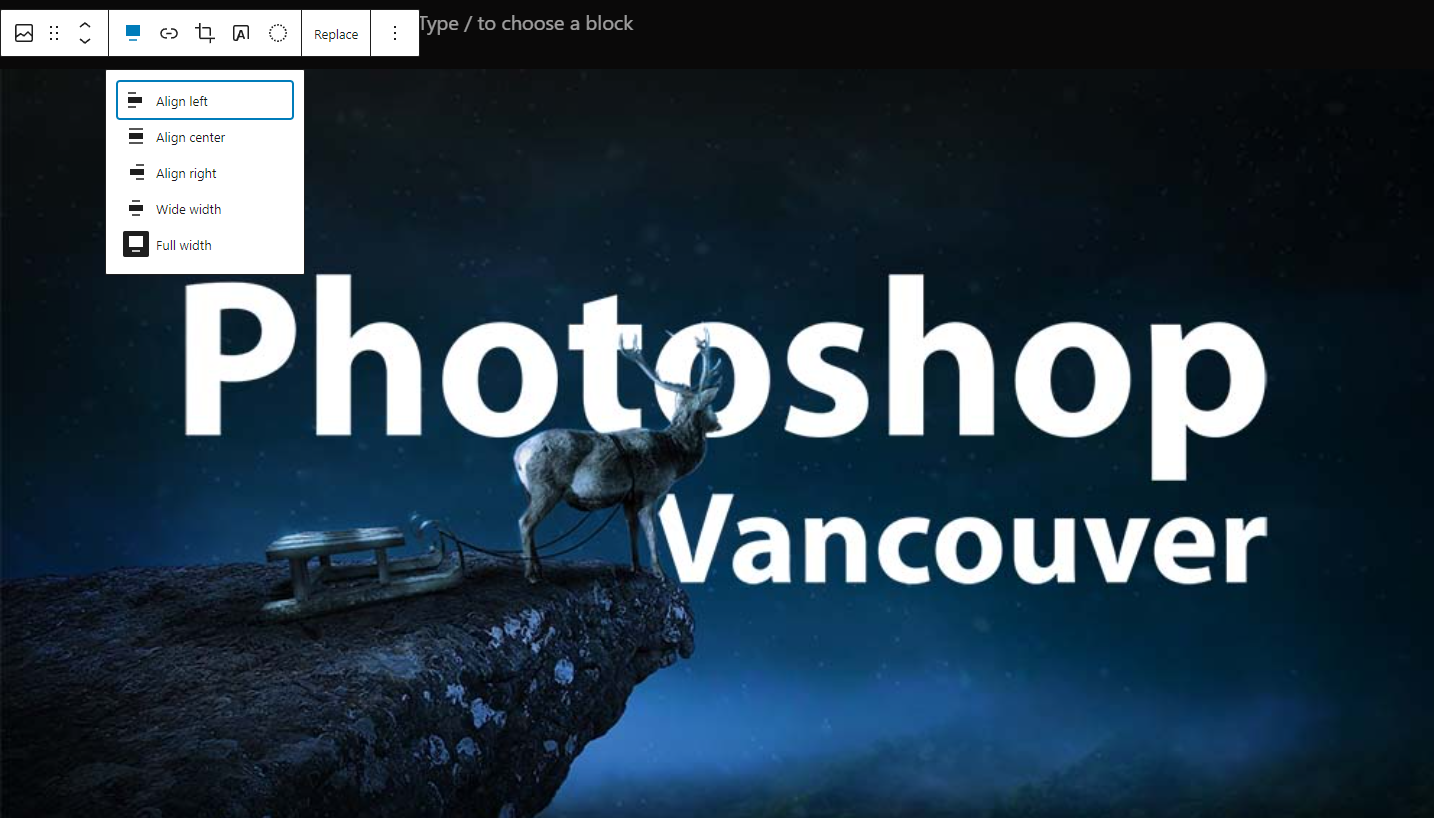Screen dimensions: 1434x818
Task: Open the crop image tool
Action: point(205,34)
